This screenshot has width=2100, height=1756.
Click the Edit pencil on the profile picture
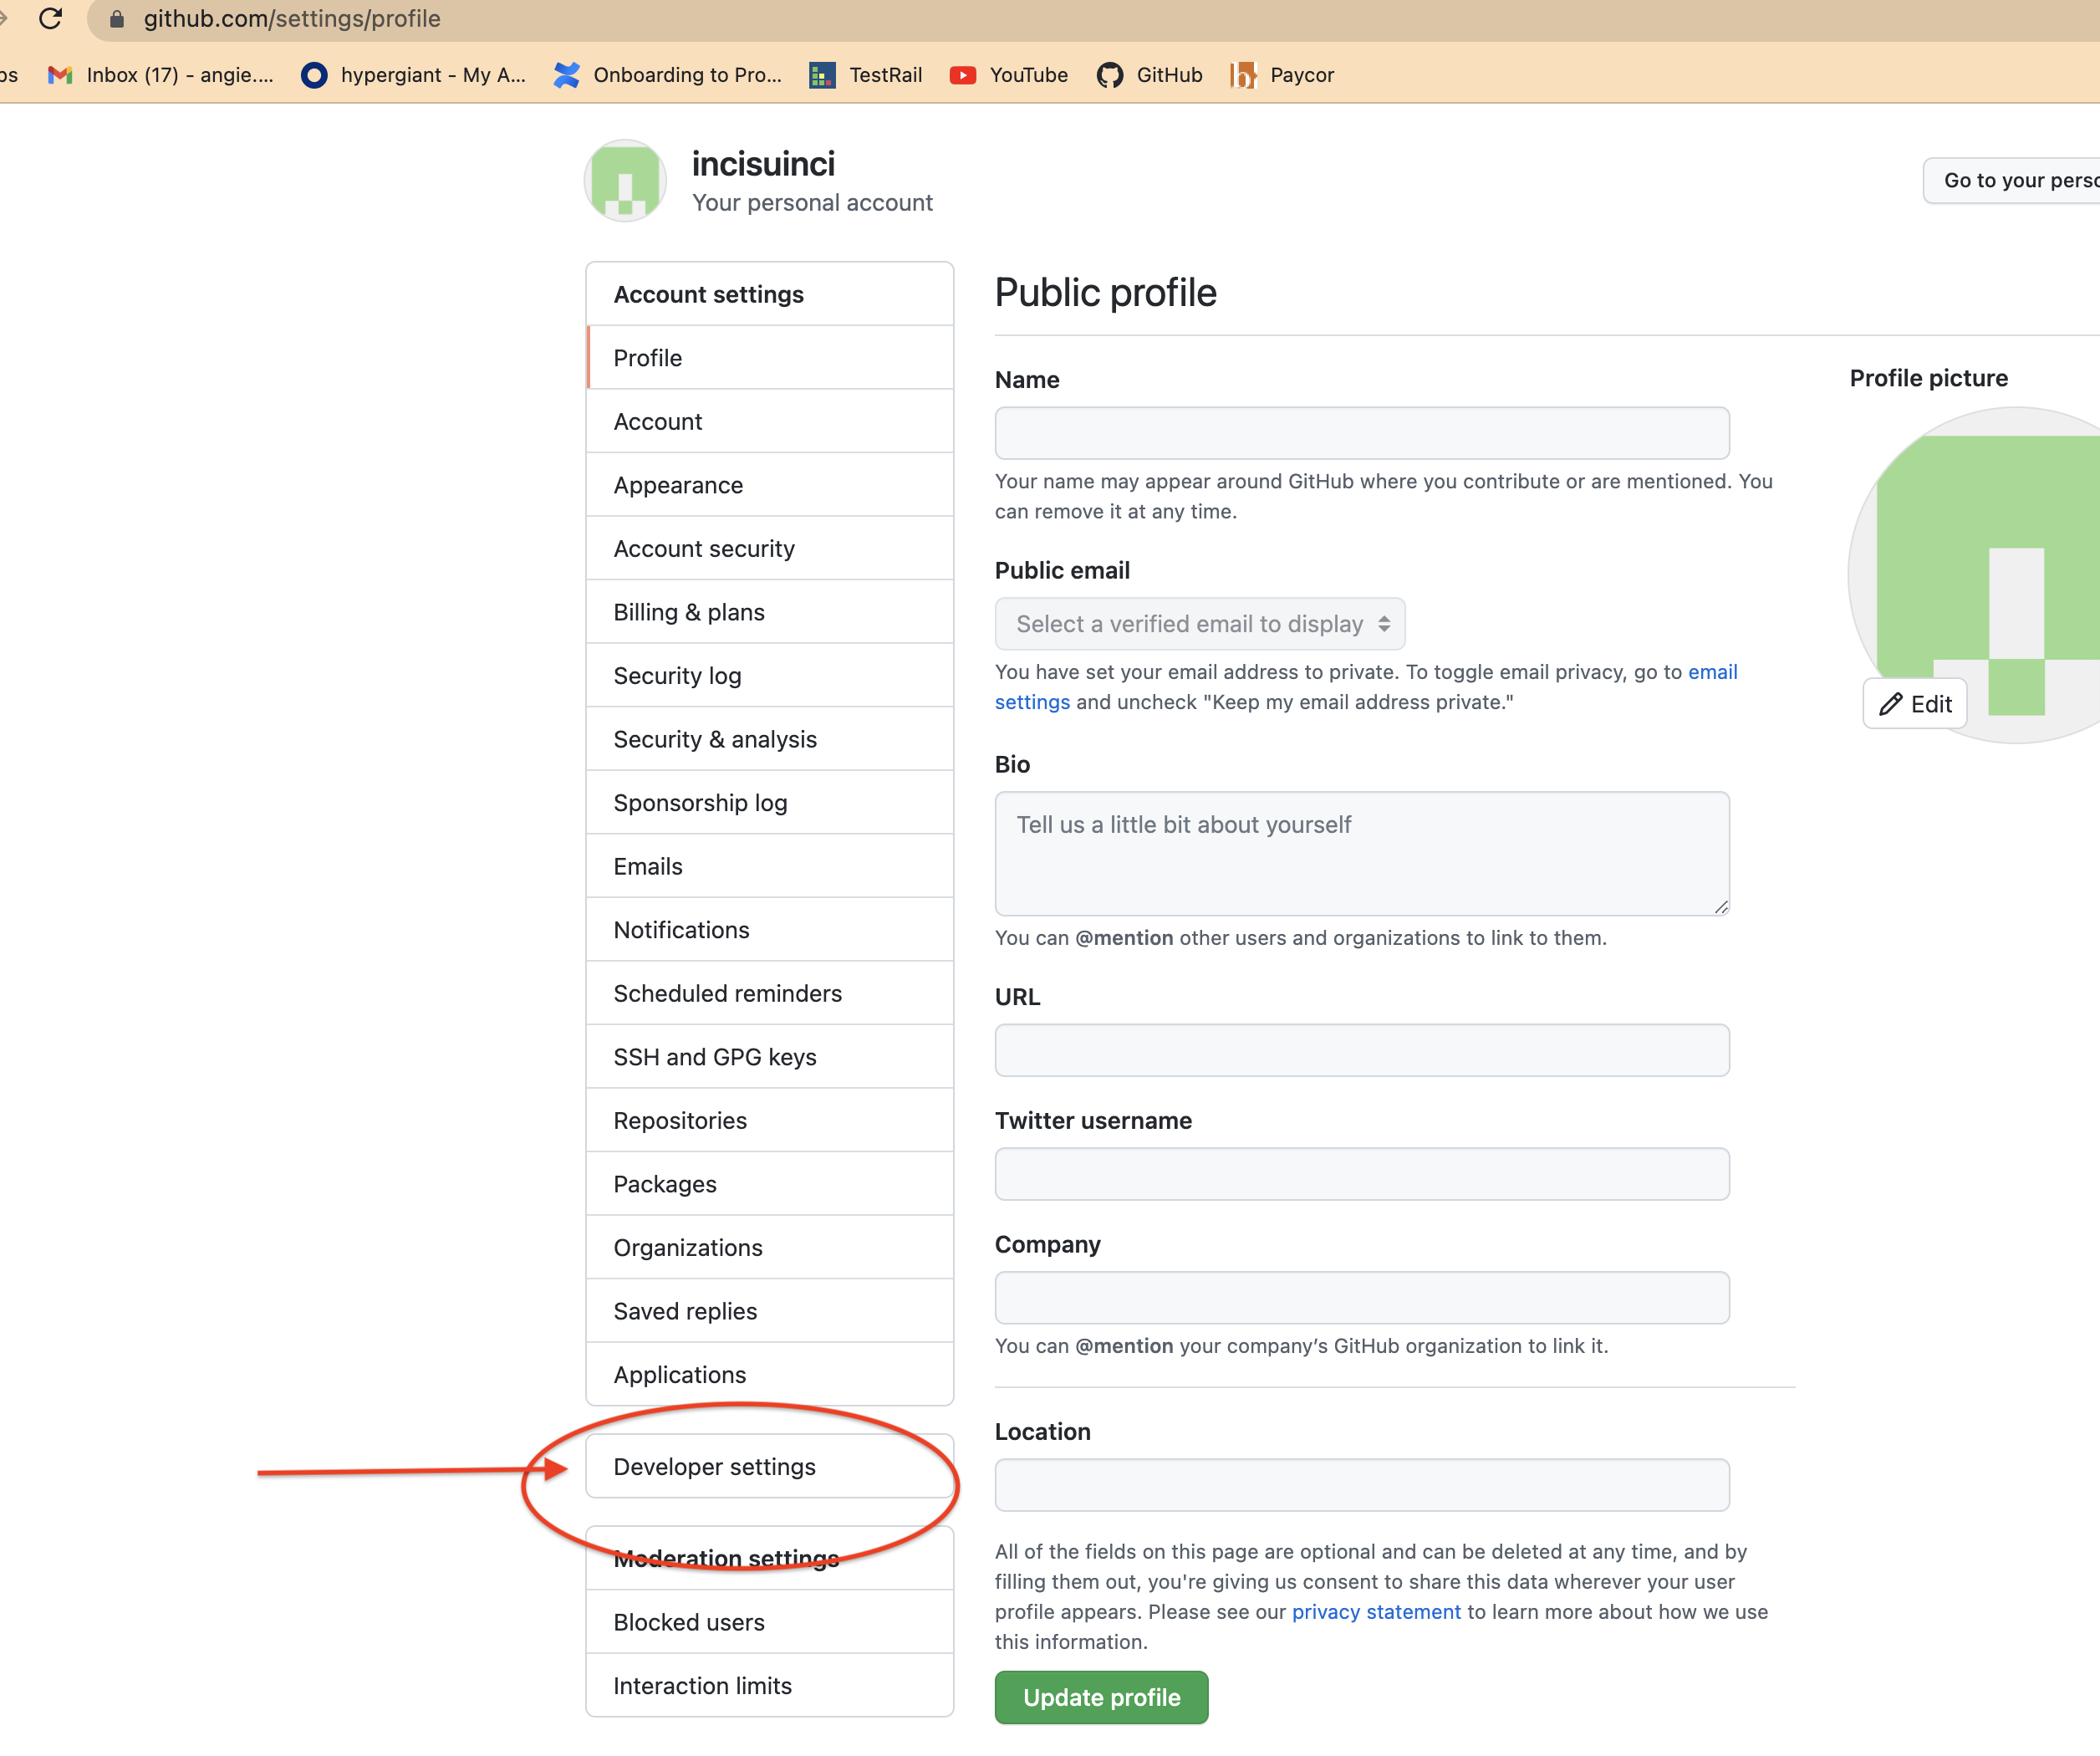pos(1914,703)
